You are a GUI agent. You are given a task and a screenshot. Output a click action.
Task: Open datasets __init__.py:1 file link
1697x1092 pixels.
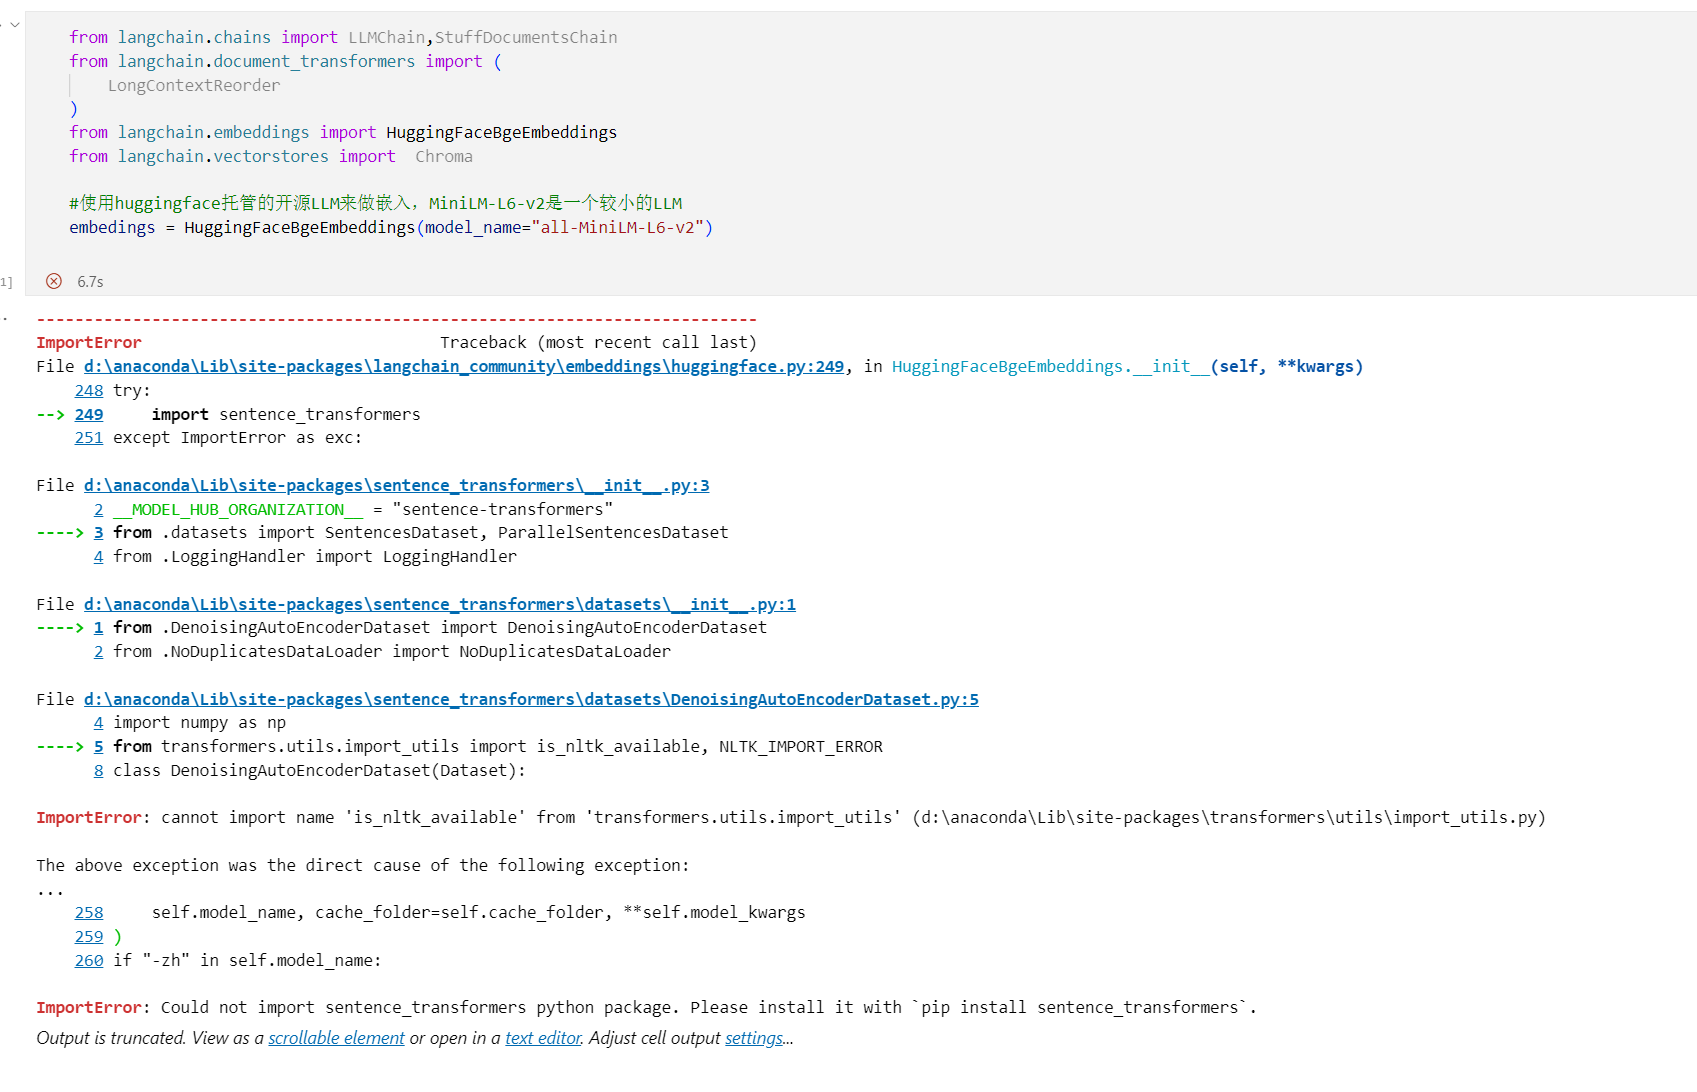440,604
